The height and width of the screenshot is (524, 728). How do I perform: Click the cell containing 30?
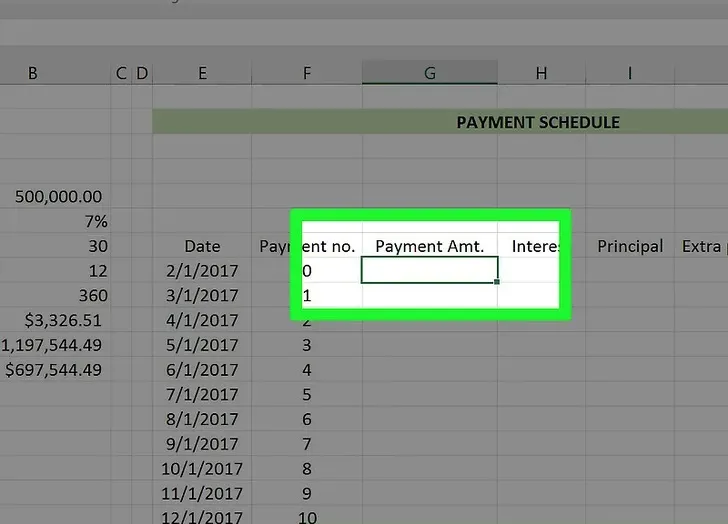click(55, 246)
